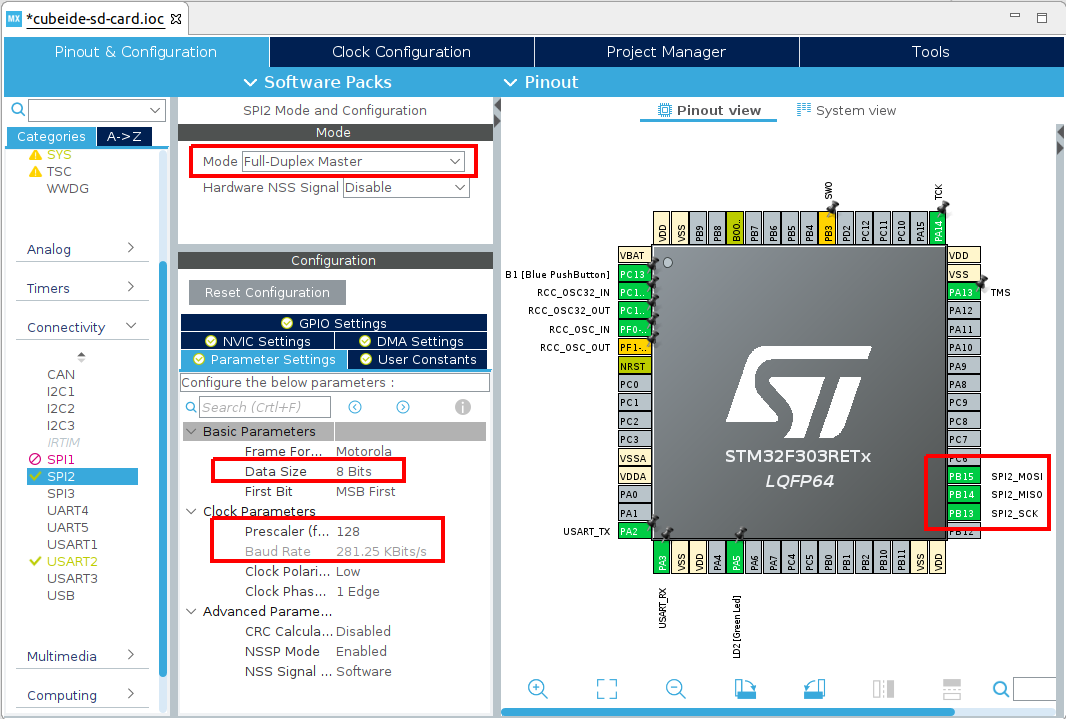
Task: Zoom out of the pinout view
Action: click(675, 689)
